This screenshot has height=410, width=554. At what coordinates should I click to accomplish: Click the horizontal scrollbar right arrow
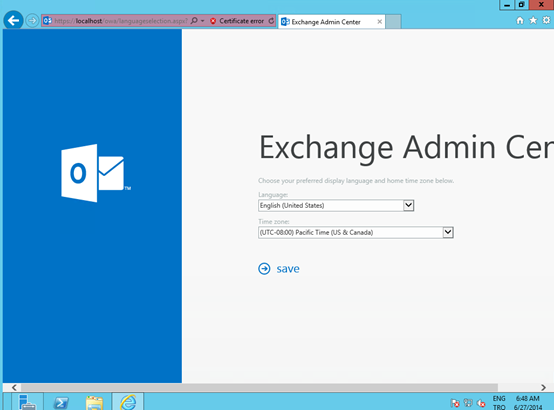pos(543,387)
